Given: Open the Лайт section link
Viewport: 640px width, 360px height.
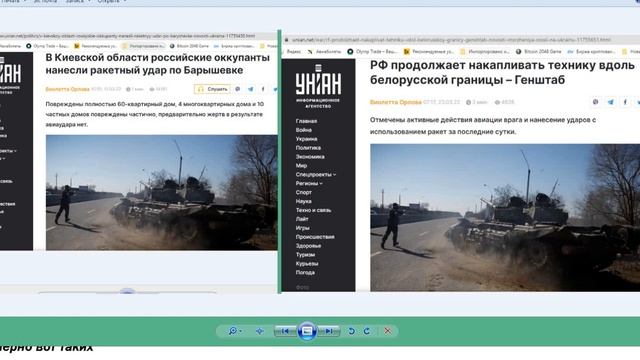Looking at the screenshot, I should coord(302,219).
